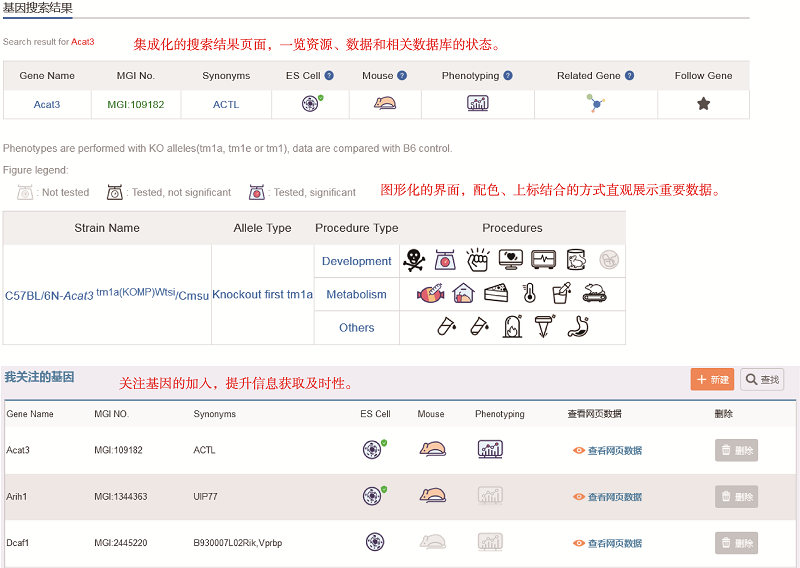Screen dimensions: 800x568
Task: Select the house calorimetry icon in Metabolism
Action: click(x=463, y=293)
